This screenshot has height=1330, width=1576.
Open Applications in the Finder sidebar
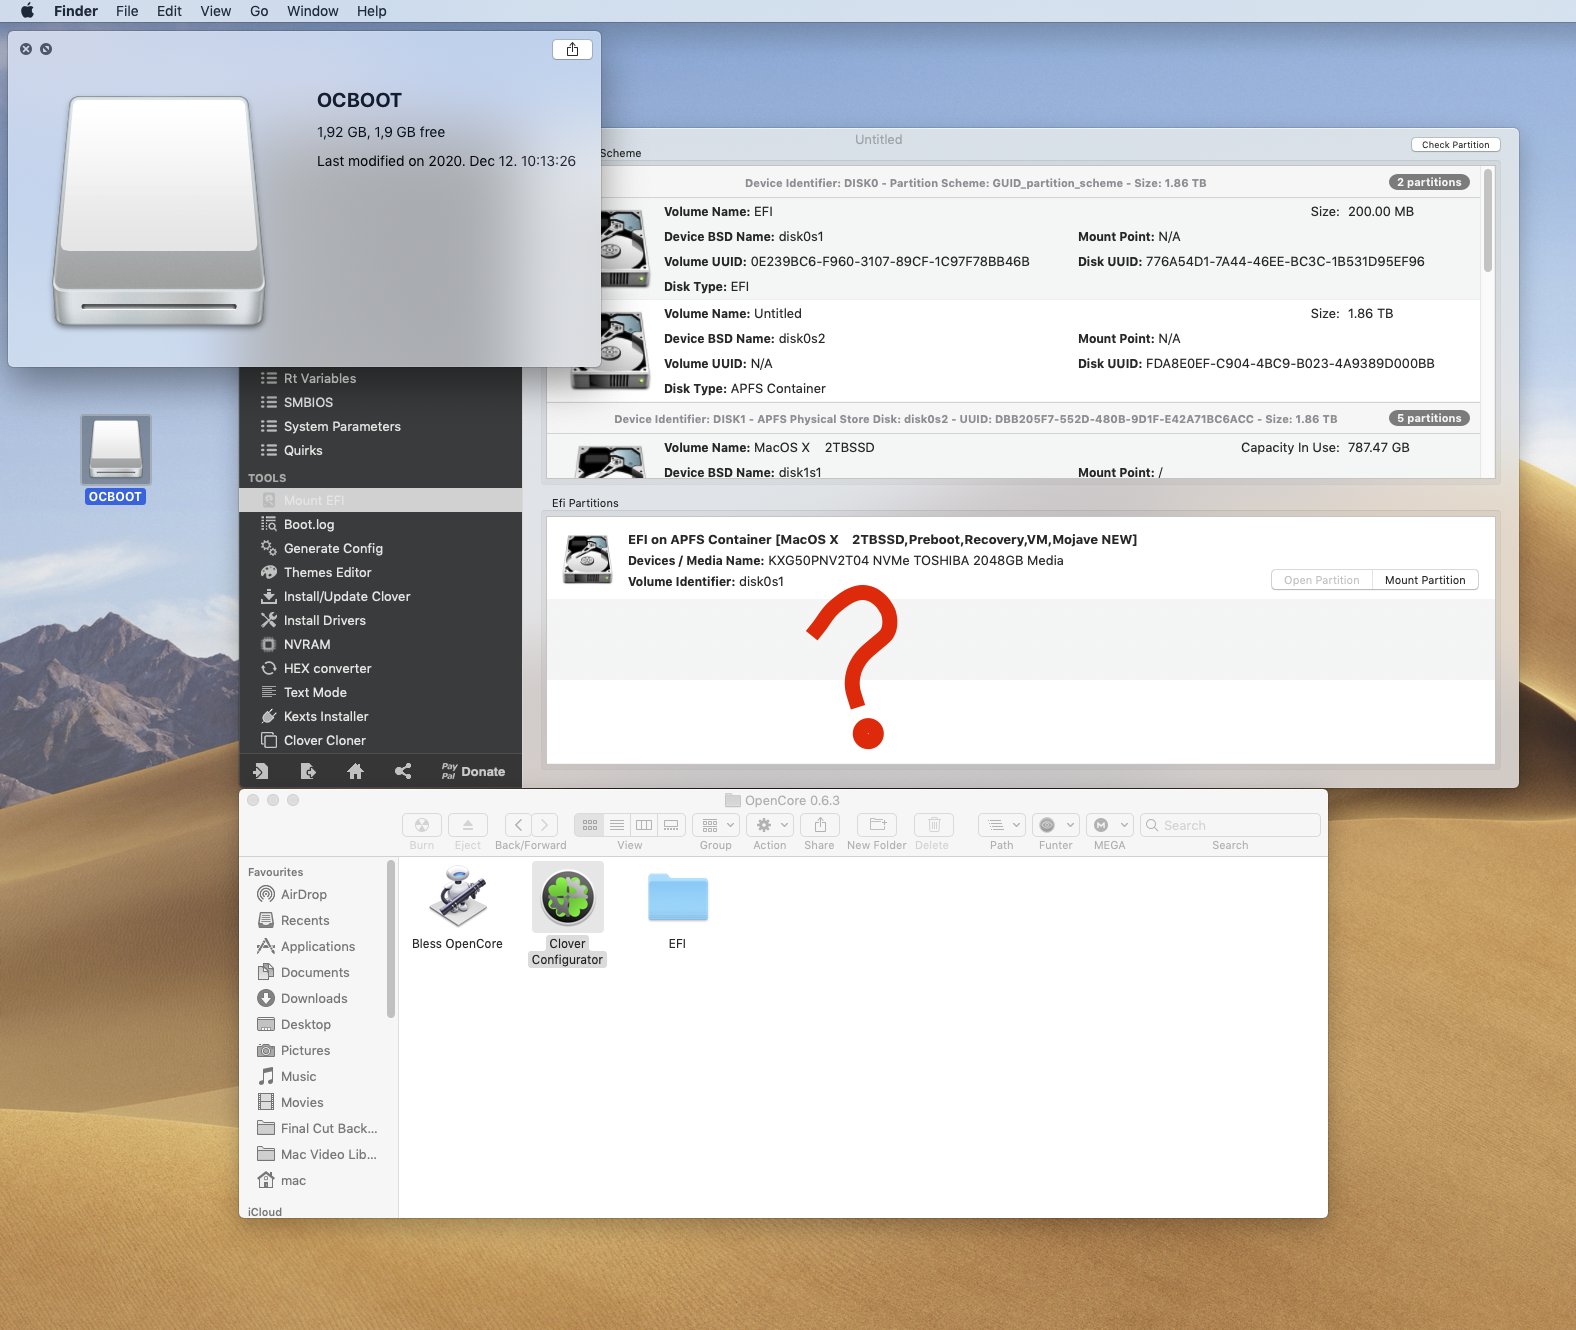pyautogui.click(x=318, y=946)
